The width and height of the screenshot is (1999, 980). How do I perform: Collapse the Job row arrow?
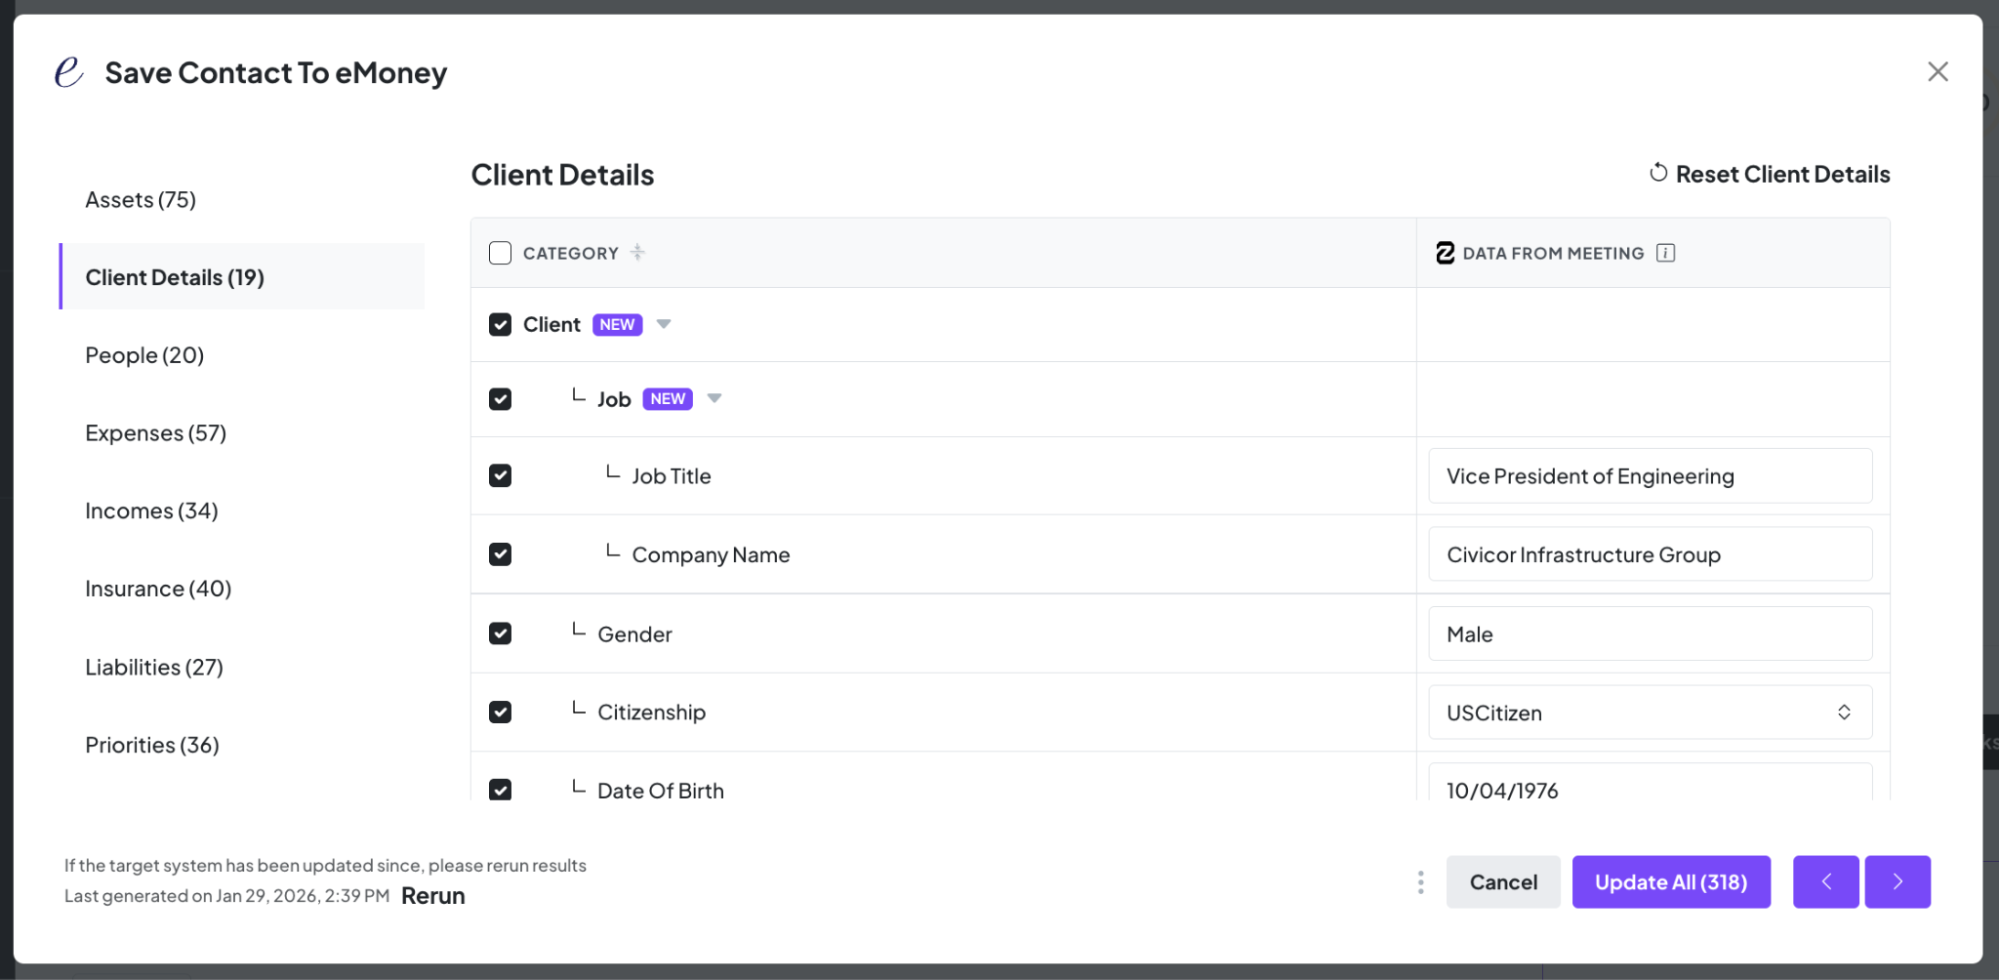pyautogui.click(x=714, y=398)
